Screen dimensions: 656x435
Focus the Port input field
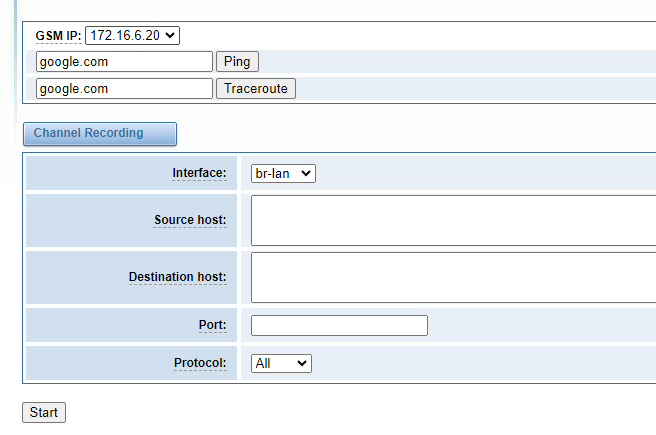(x=339, y=325)
